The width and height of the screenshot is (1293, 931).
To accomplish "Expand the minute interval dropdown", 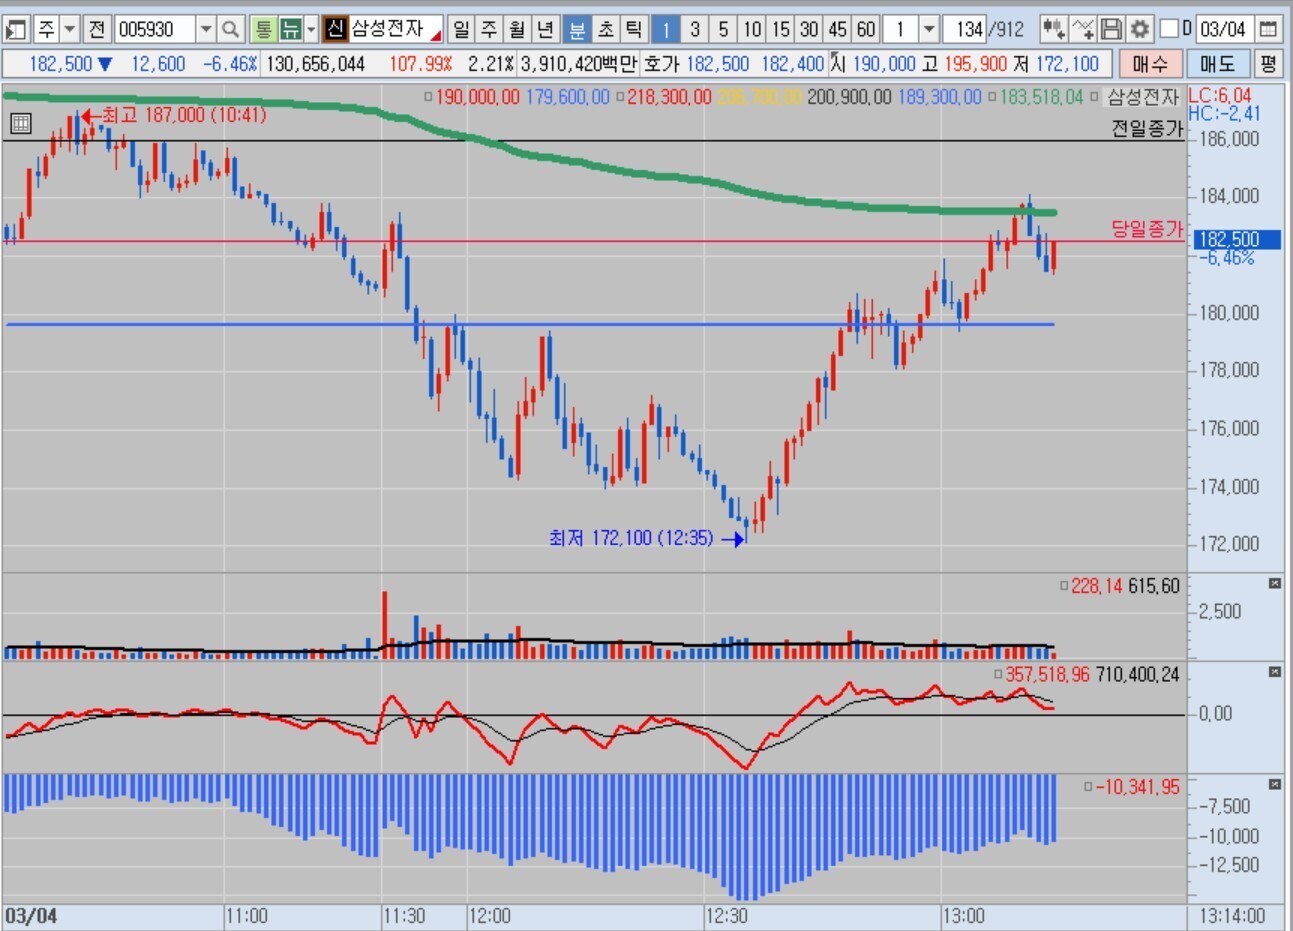I will 929,29.
